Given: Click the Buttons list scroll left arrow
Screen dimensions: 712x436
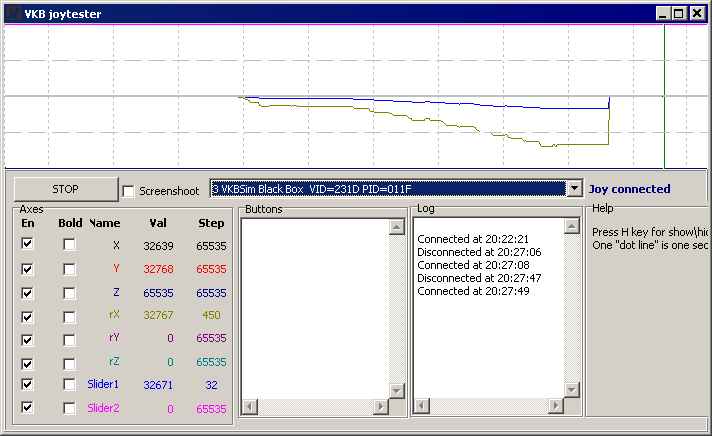Looking at the screenshot, I should [250, 406].
